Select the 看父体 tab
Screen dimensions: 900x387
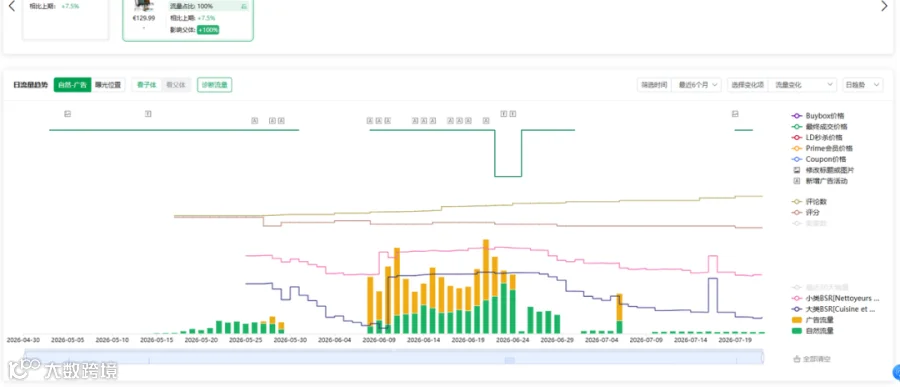click(176, 85)
